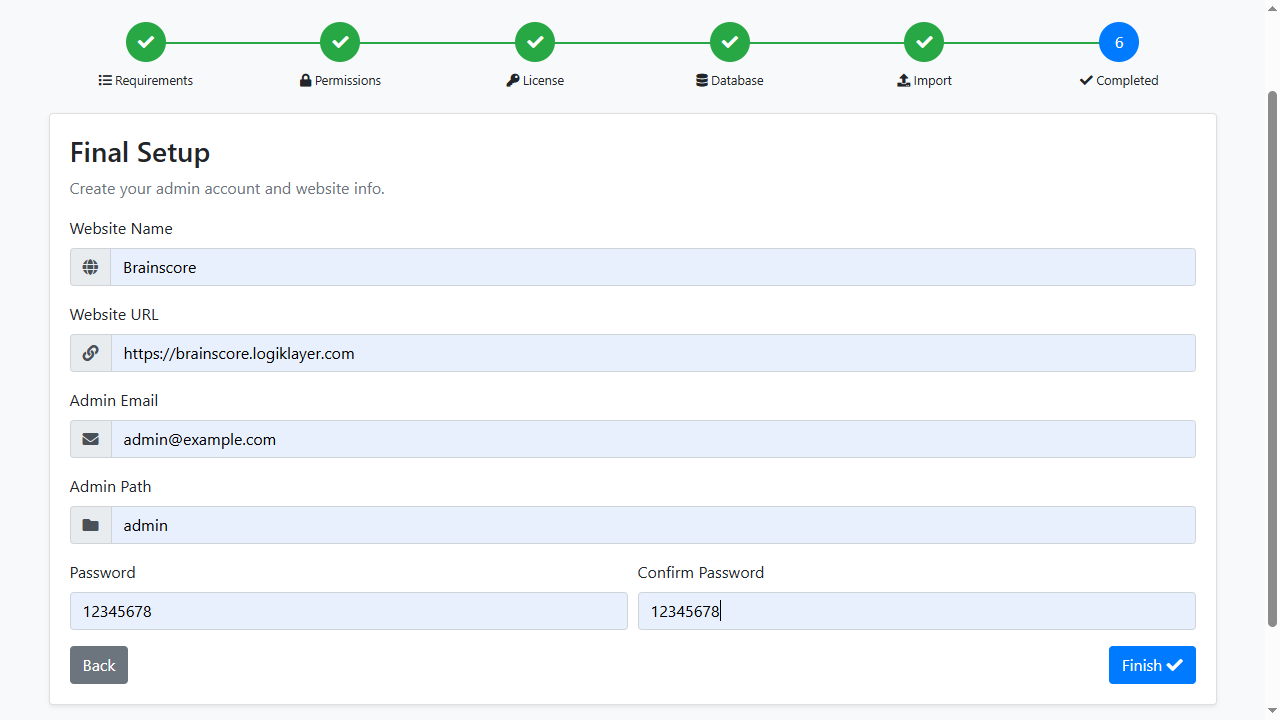Click the Import step label
The width and height of the screenshot is (1280, 720).
coord(924,80)
